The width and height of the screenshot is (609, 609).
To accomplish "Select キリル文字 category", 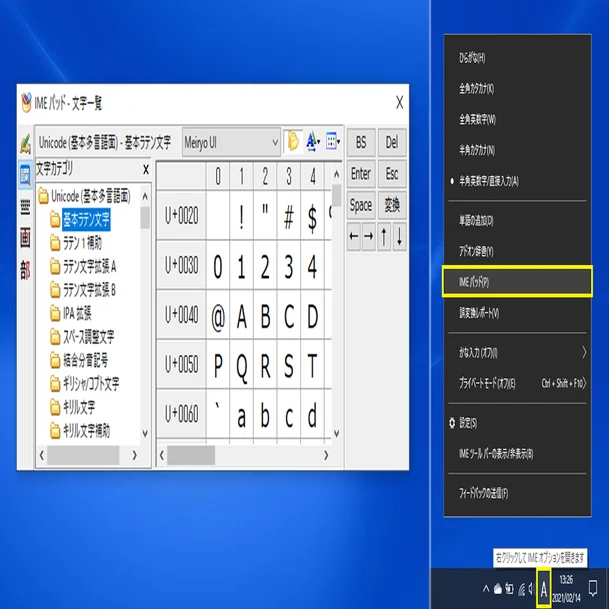I will [79, 407].
